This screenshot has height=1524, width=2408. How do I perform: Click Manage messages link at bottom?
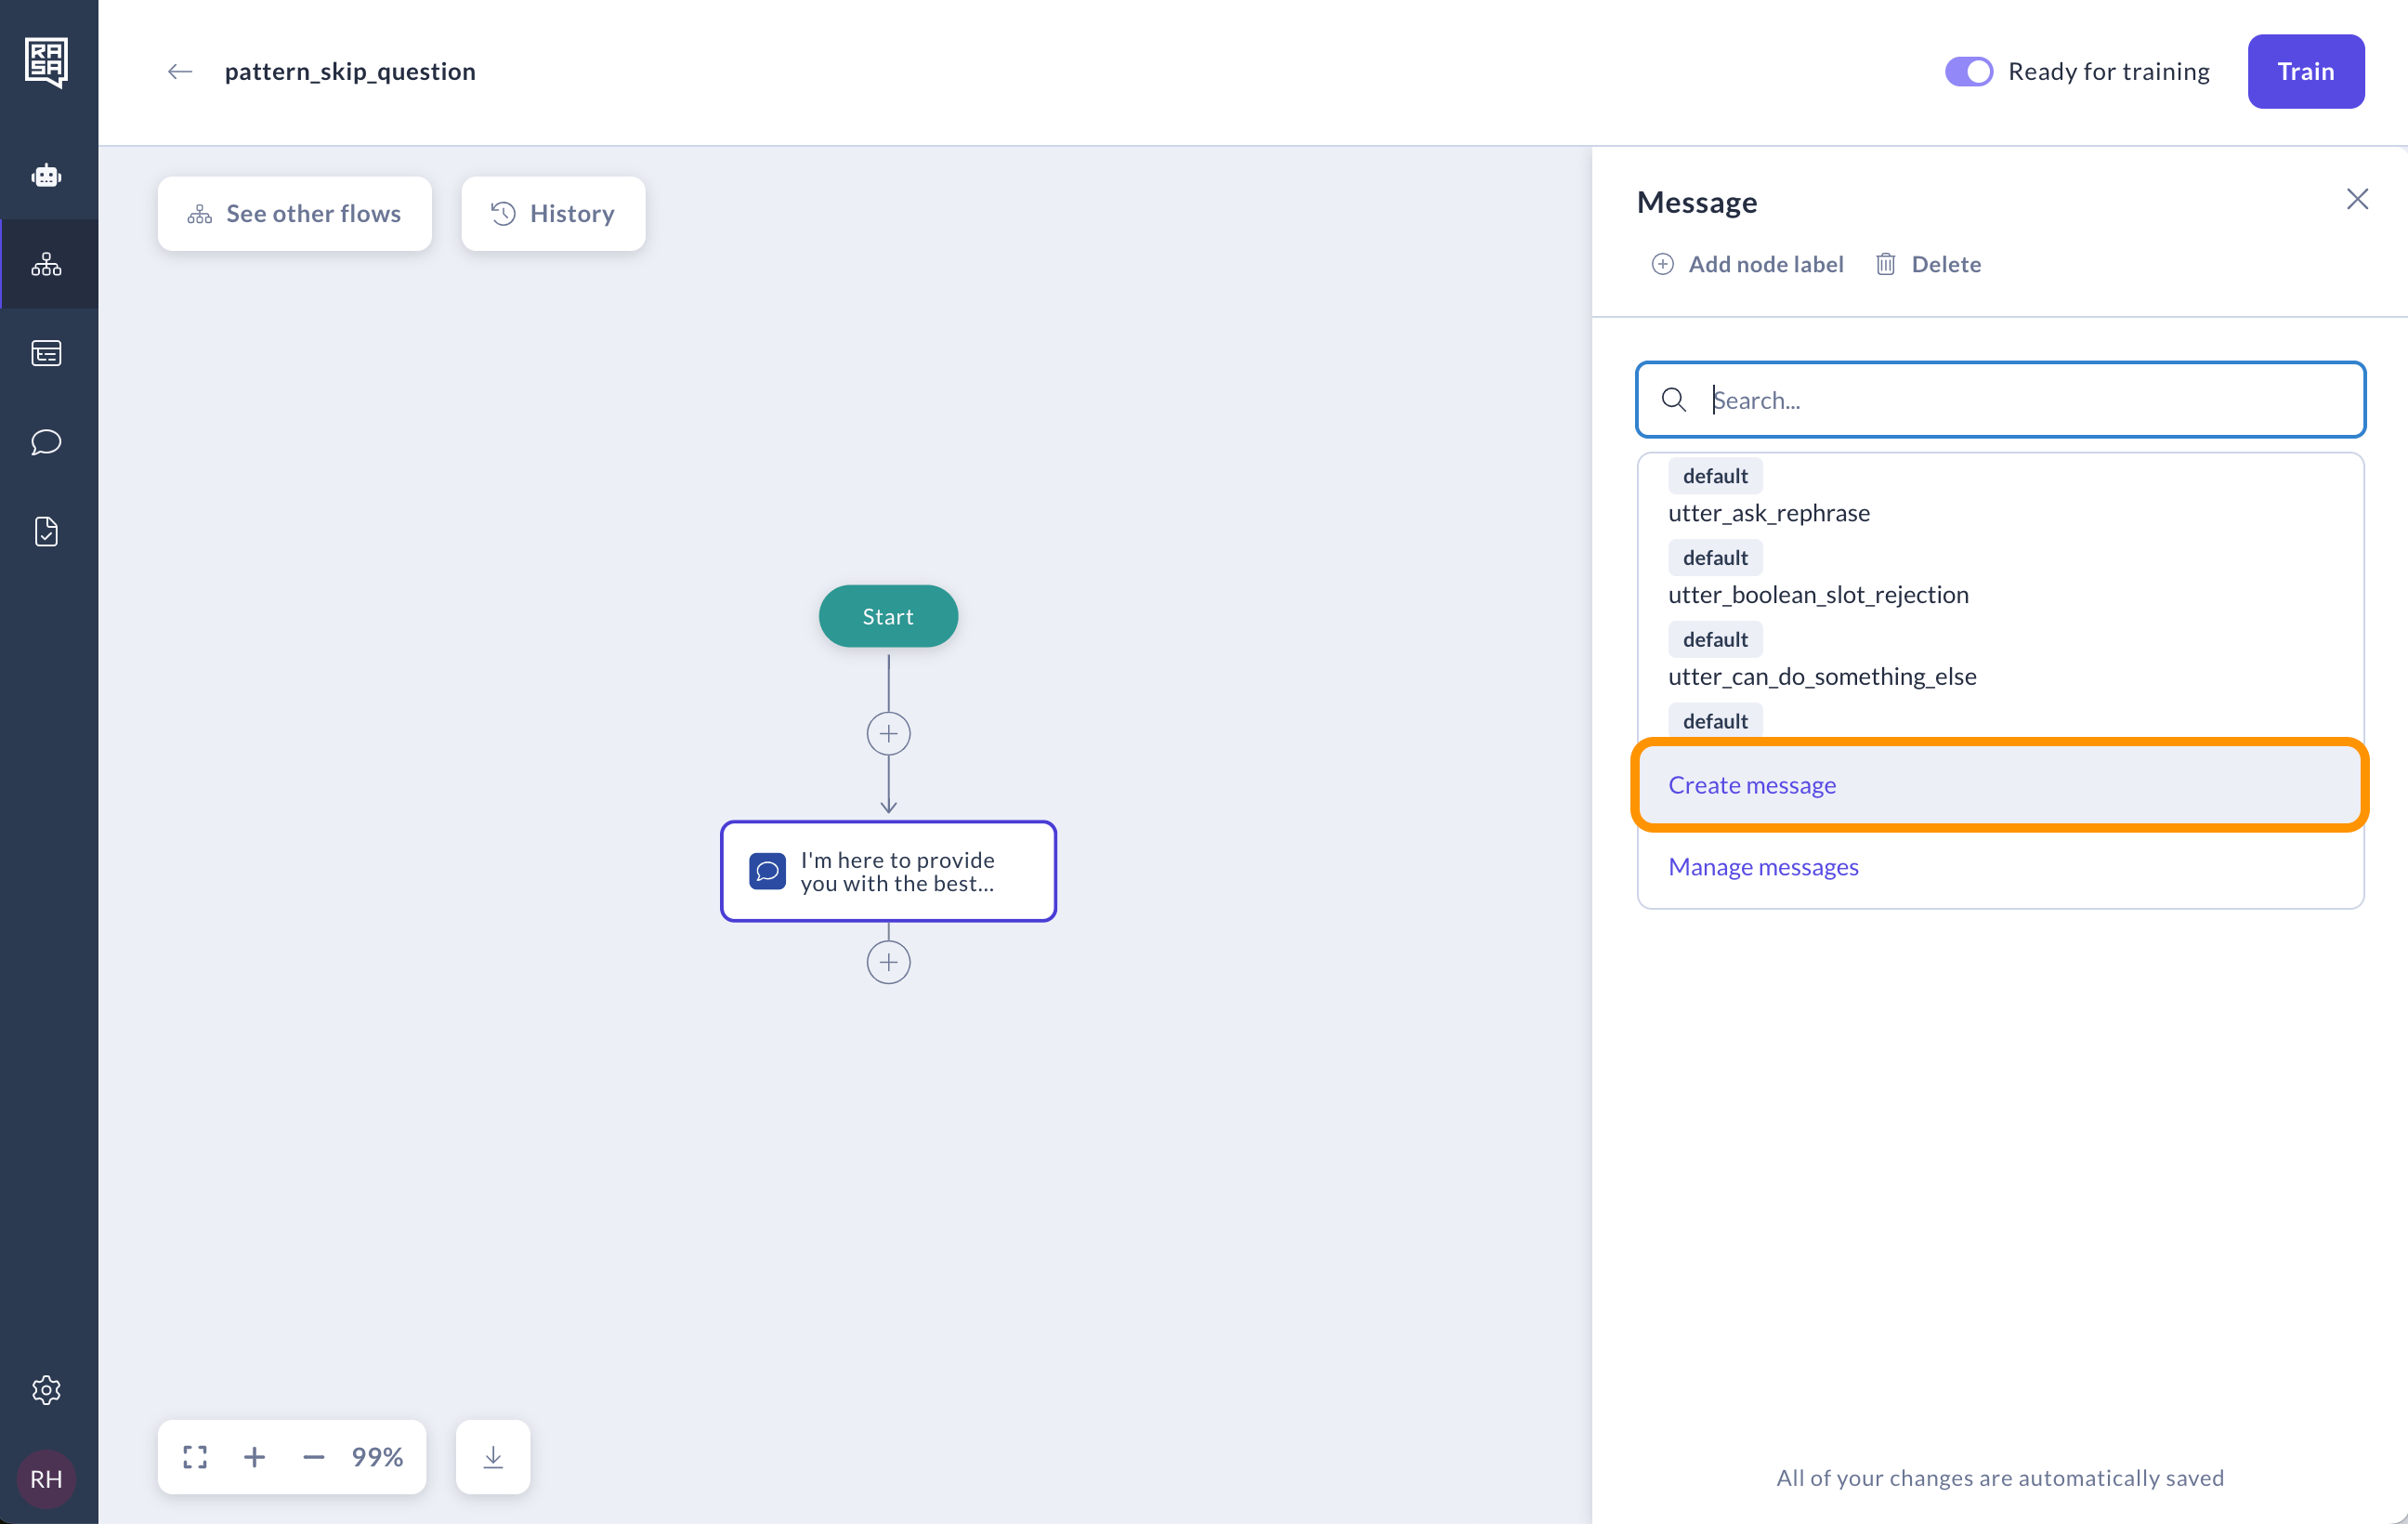[1762, 864]
